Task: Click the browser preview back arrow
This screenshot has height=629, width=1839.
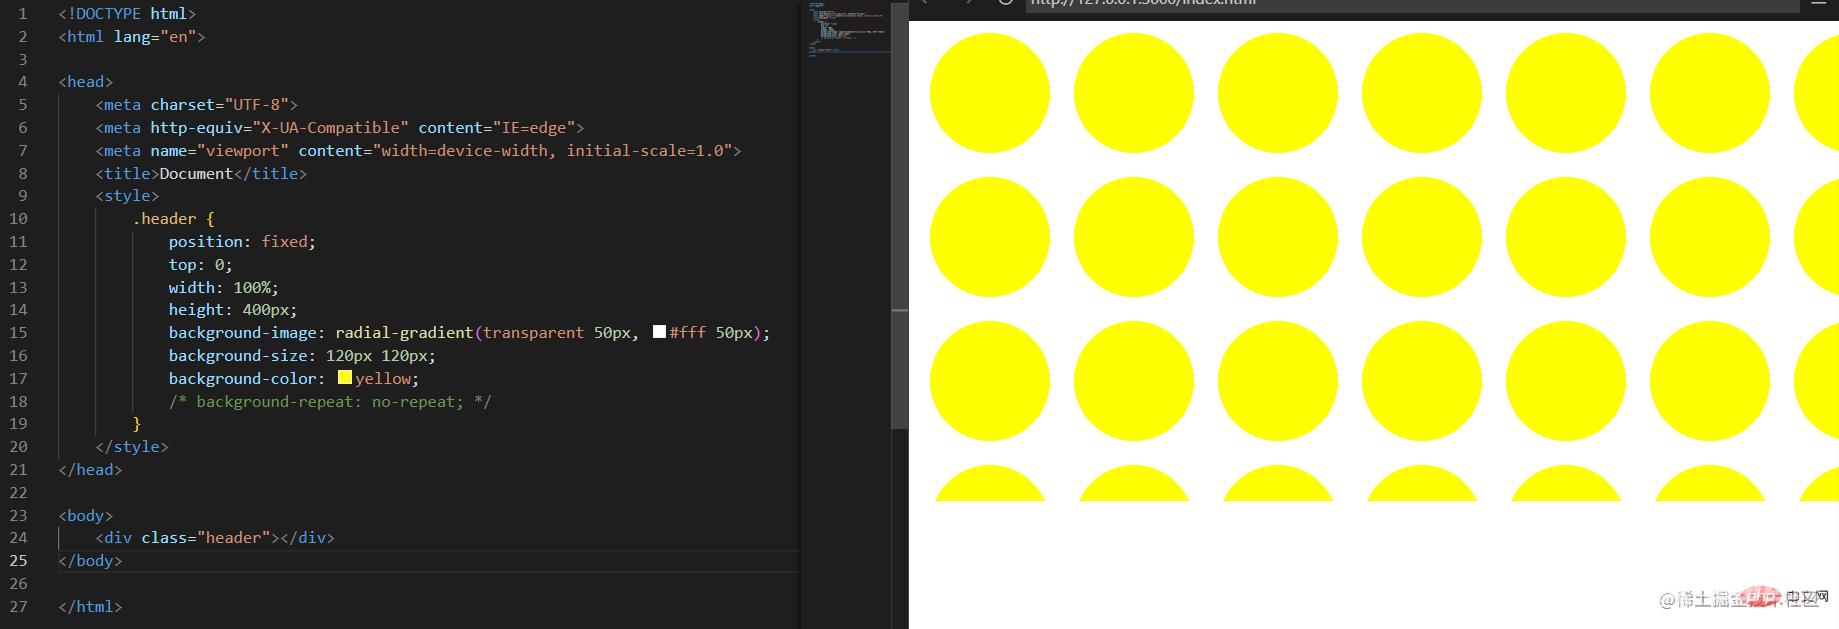Action: pyautogui.click(x=925, y=3)
